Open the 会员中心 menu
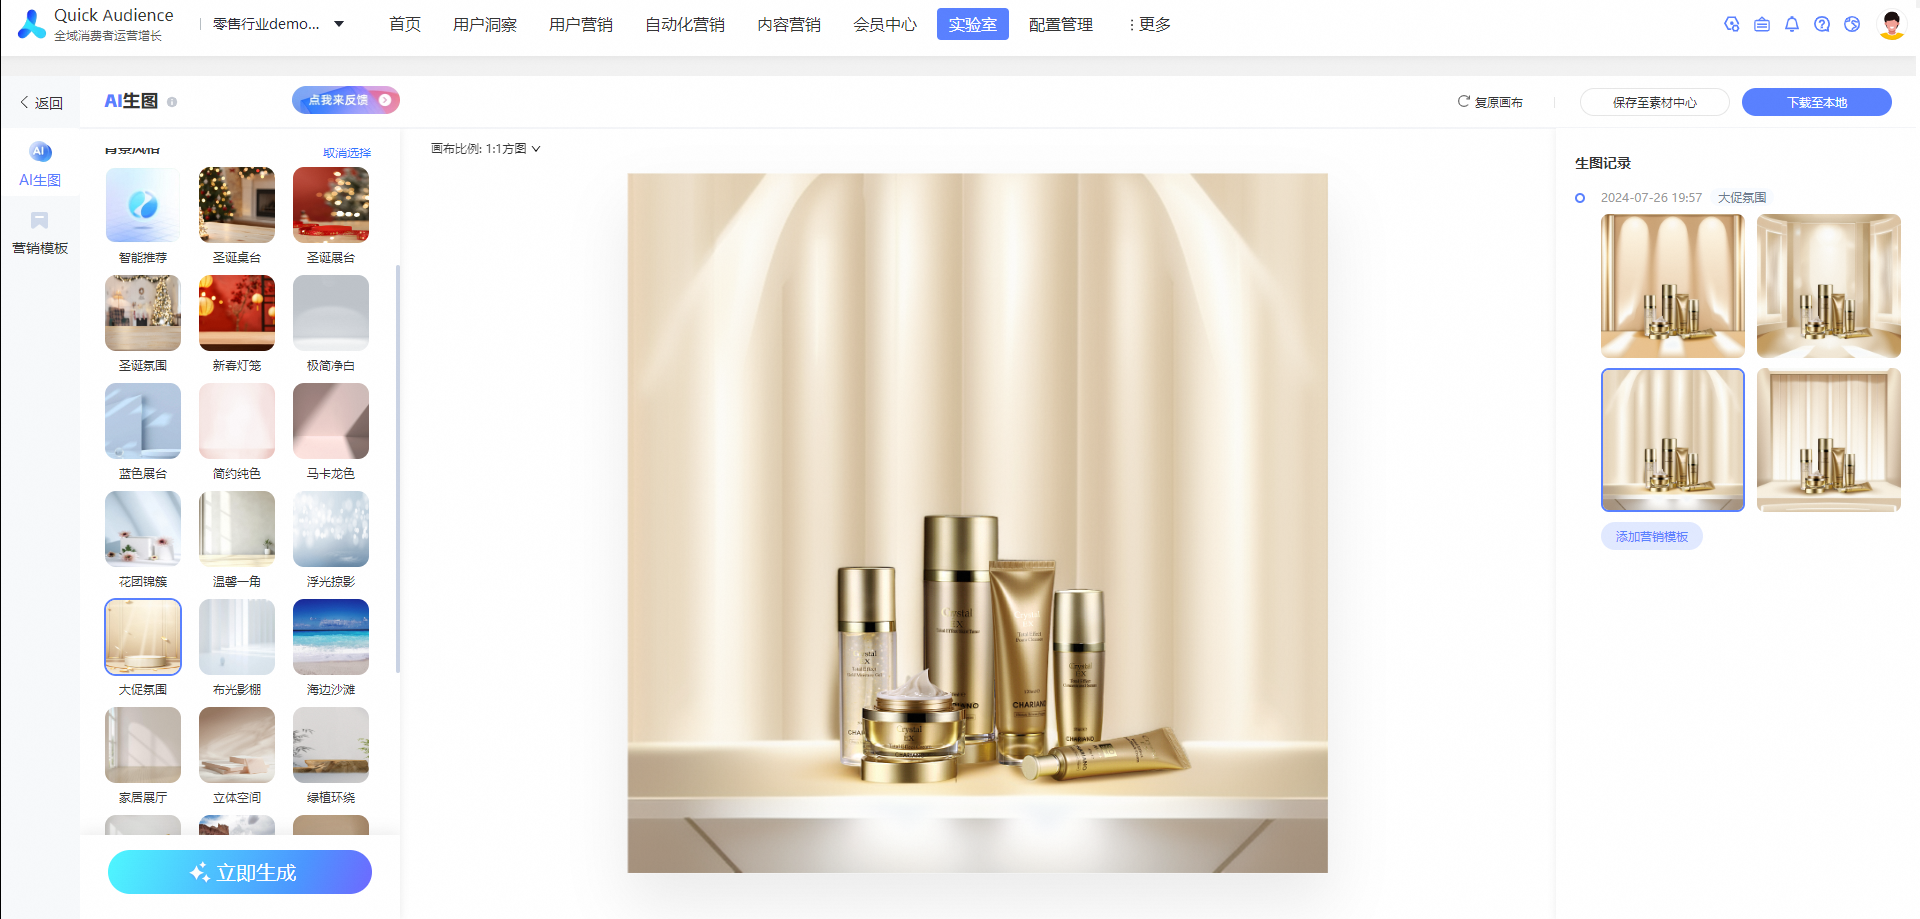This screenshot has width=1920, height=919. (885, 24)
